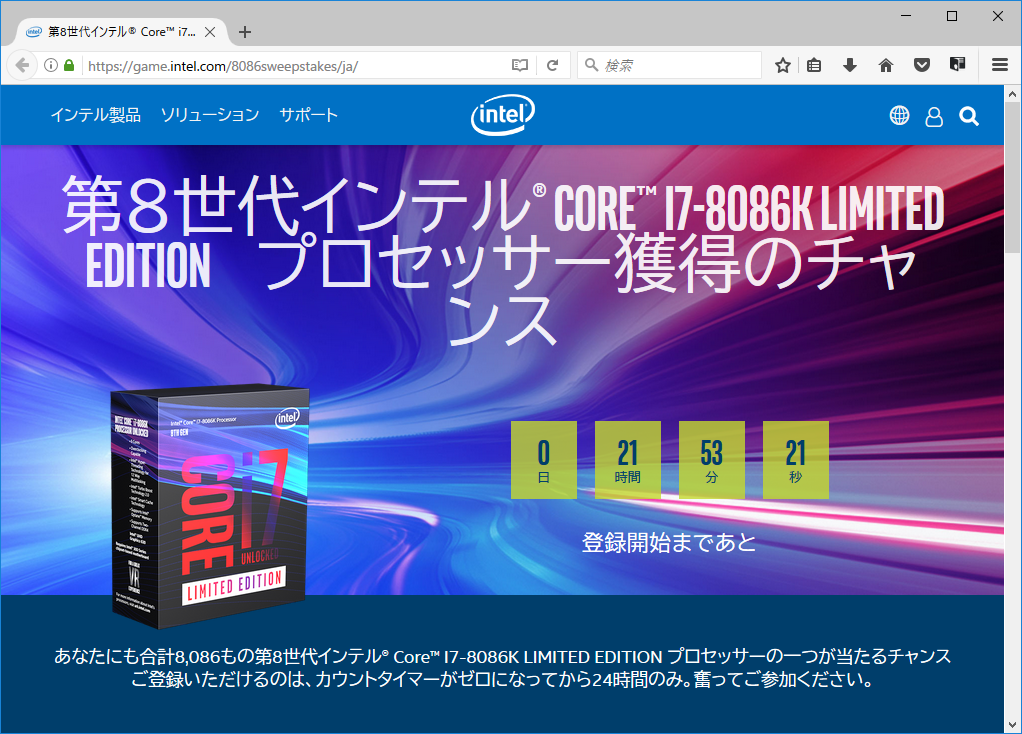
Task: Click the 53 分 countdown tile
Action: 712,460
